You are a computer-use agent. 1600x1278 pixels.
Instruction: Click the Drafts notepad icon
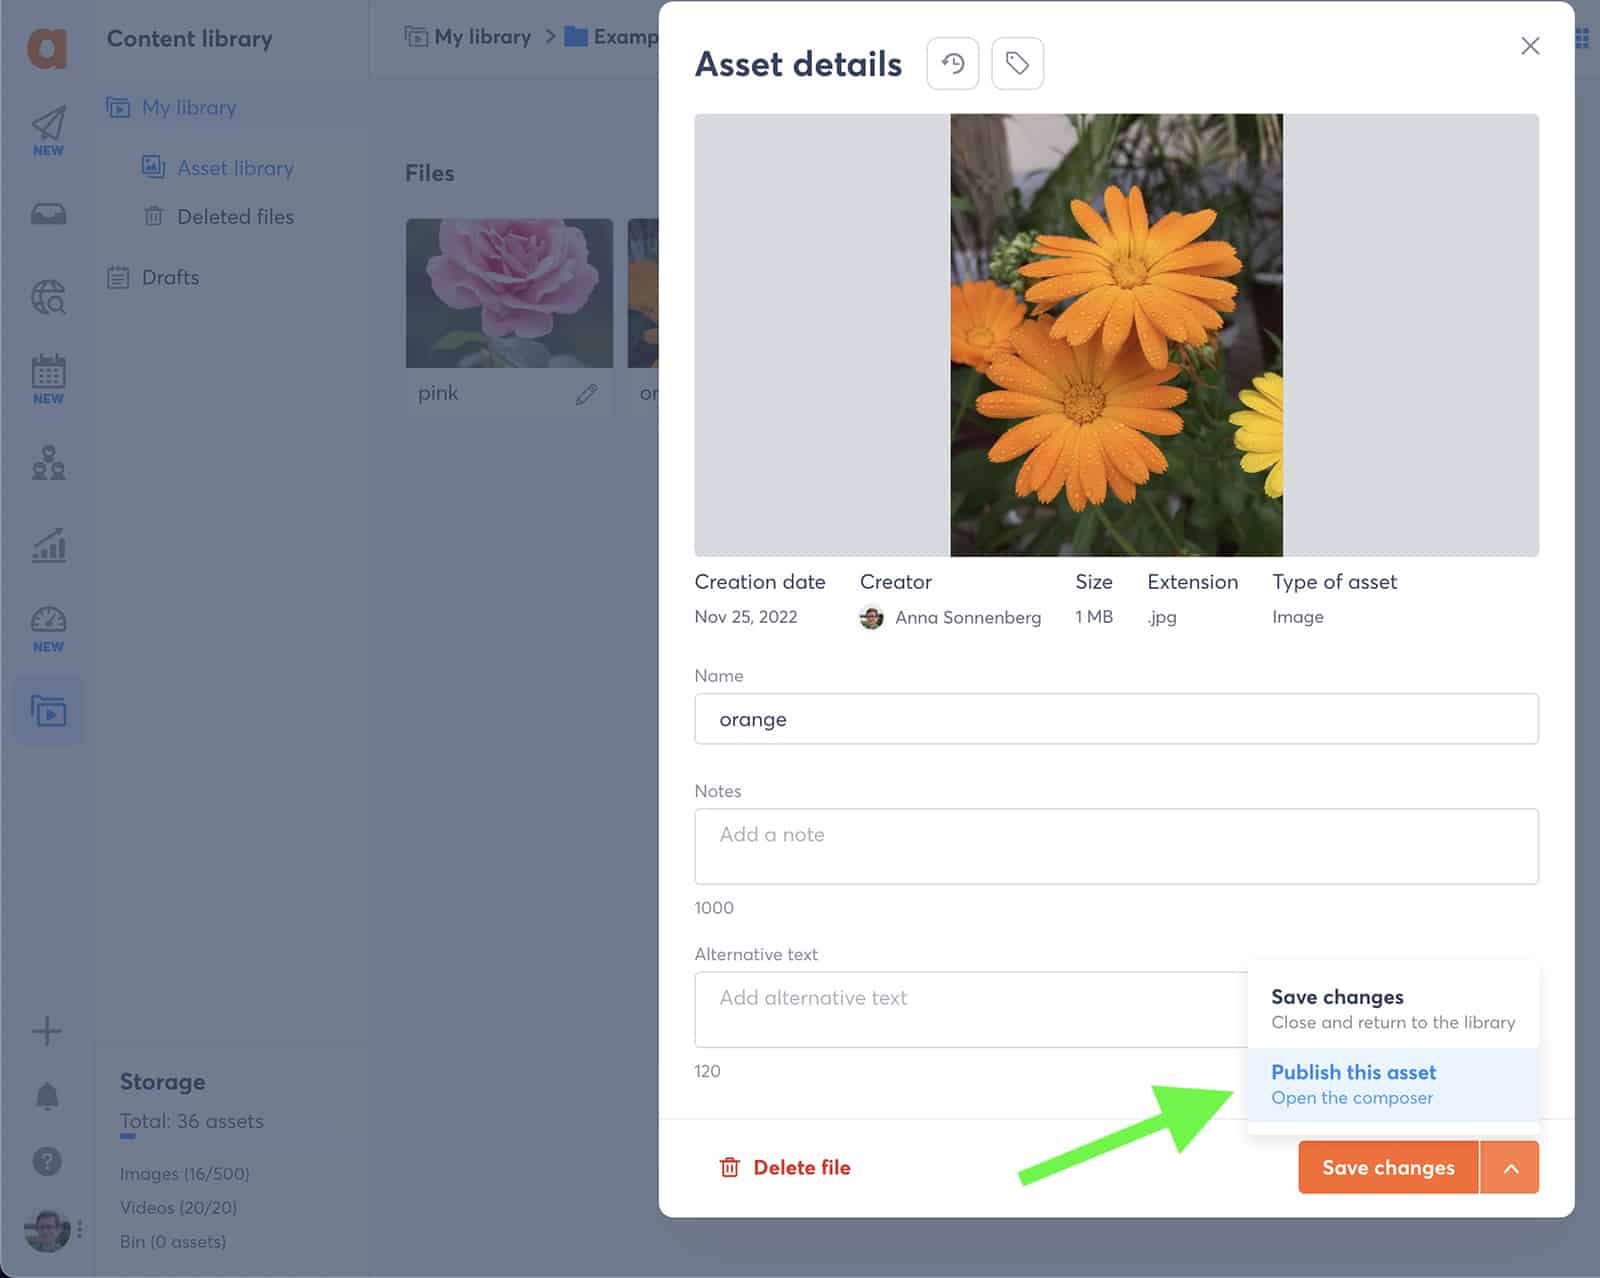click(118, 277)
